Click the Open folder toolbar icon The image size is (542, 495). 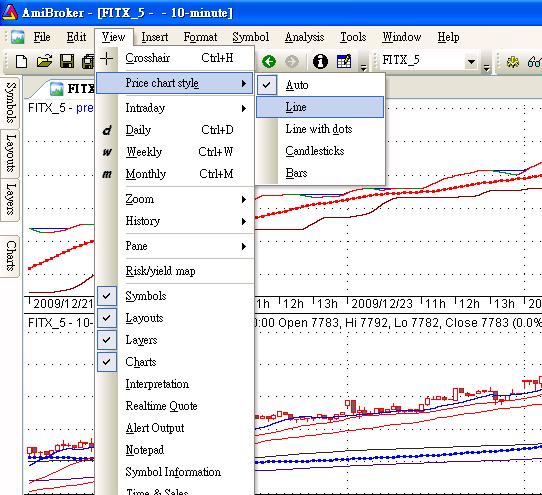[x=45, y=61]
